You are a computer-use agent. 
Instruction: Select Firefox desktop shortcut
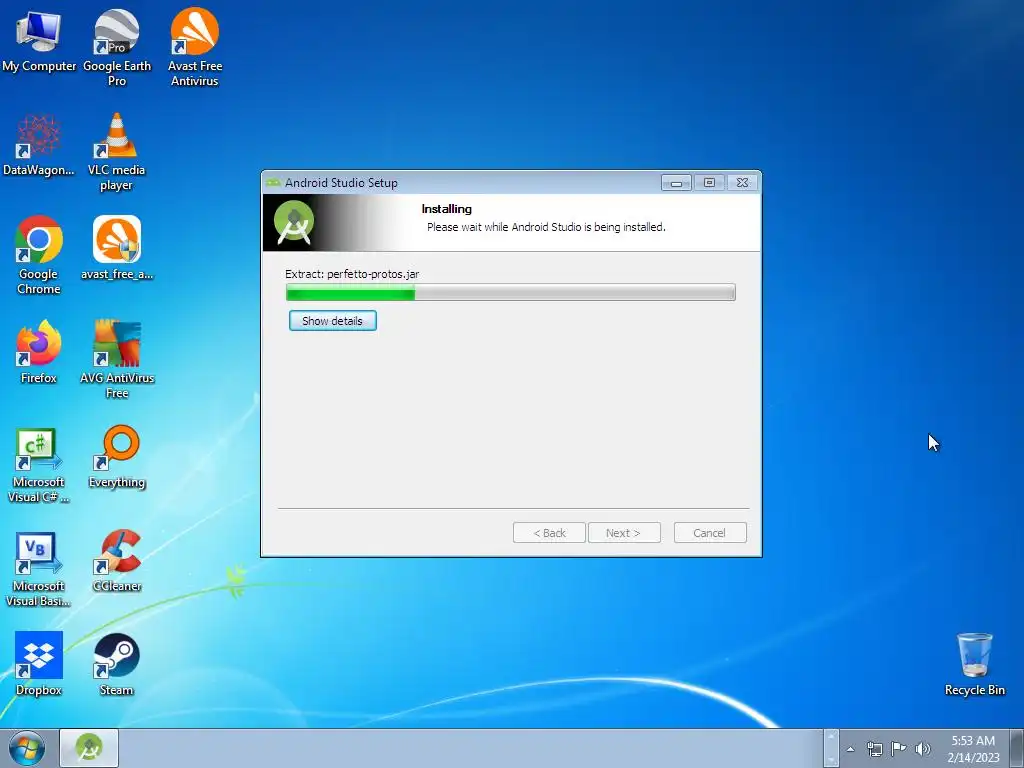pos(39,352)
